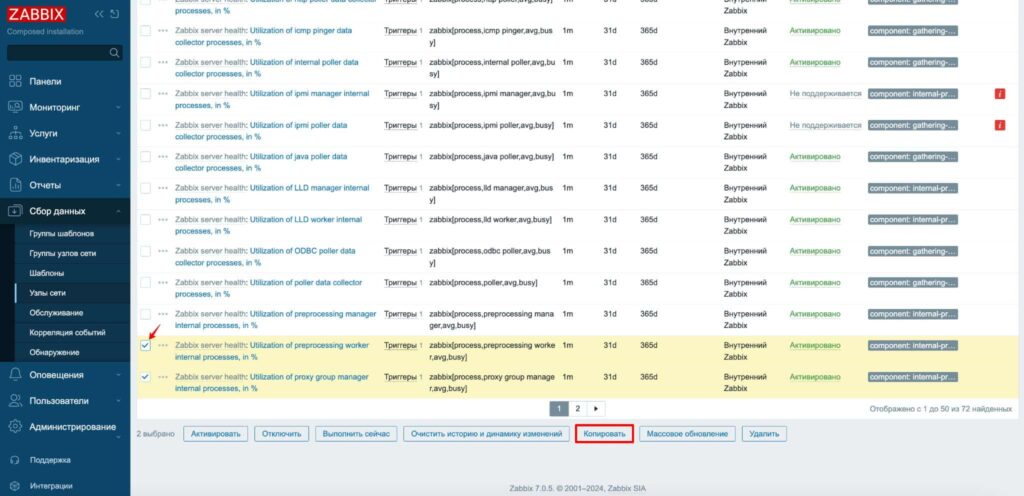
Task: Click the sidebar search input field
Action: 65,53
